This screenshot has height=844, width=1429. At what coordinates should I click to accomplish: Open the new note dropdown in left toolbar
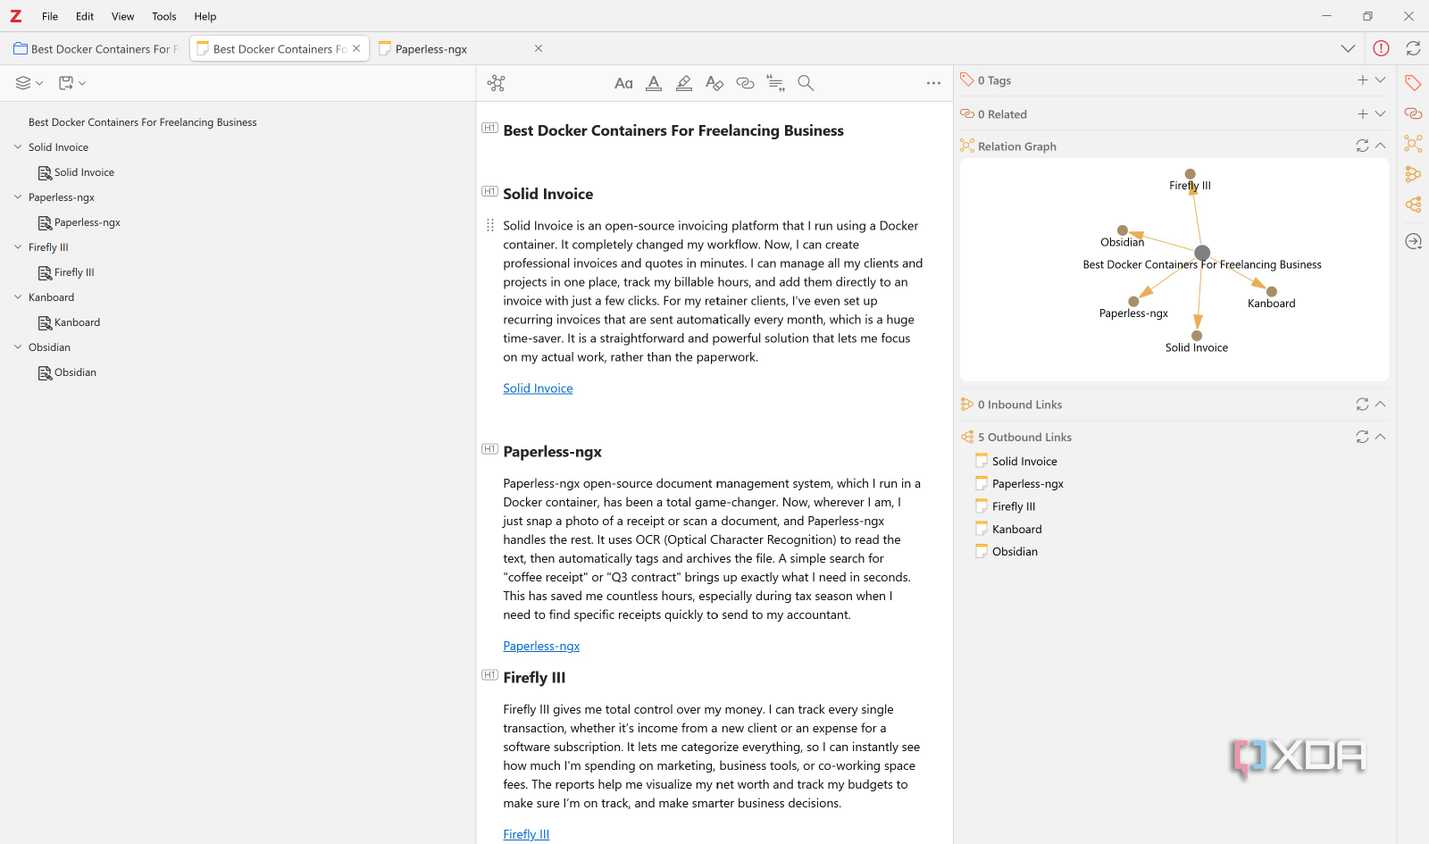coord(72,83)
